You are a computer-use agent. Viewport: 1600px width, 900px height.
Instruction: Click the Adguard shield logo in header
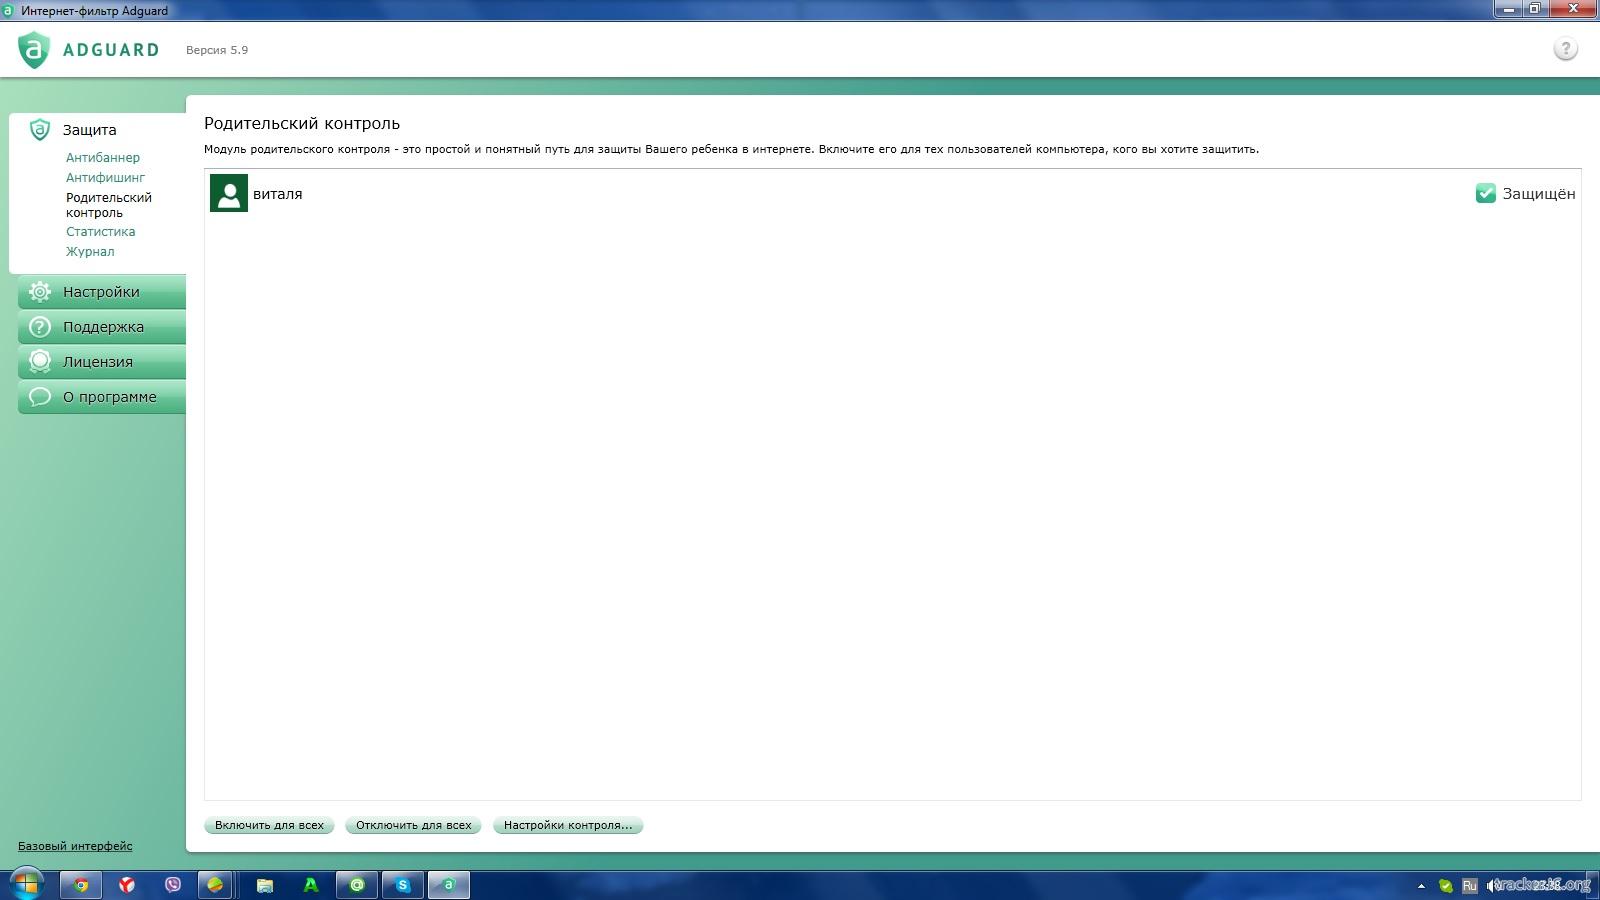coord(34,50)
